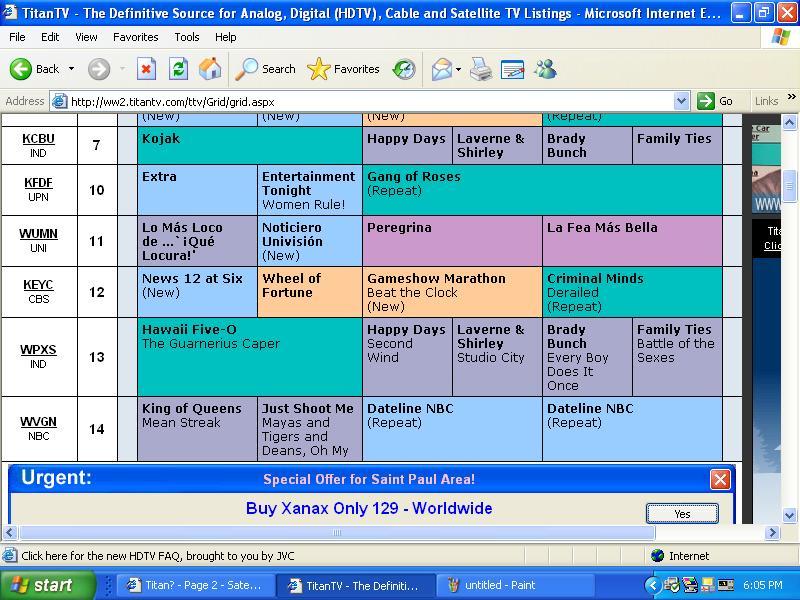Screen dimensions: 800x600
Task: Click the system tray collapse arrow
Action: click(x=652, y=585)
